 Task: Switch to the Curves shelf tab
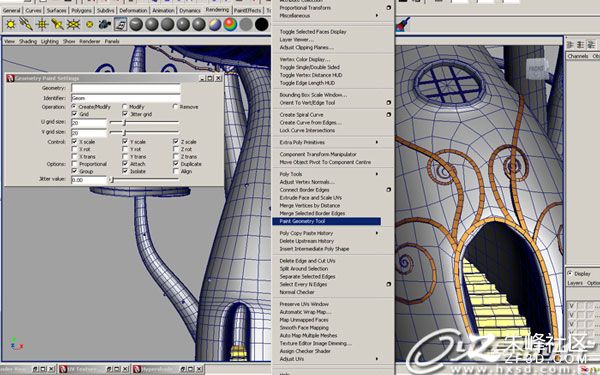(33, 10)
